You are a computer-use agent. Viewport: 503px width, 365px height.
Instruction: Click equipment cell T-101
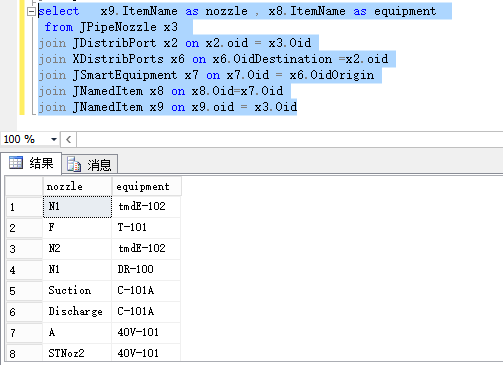pos(146,228)
